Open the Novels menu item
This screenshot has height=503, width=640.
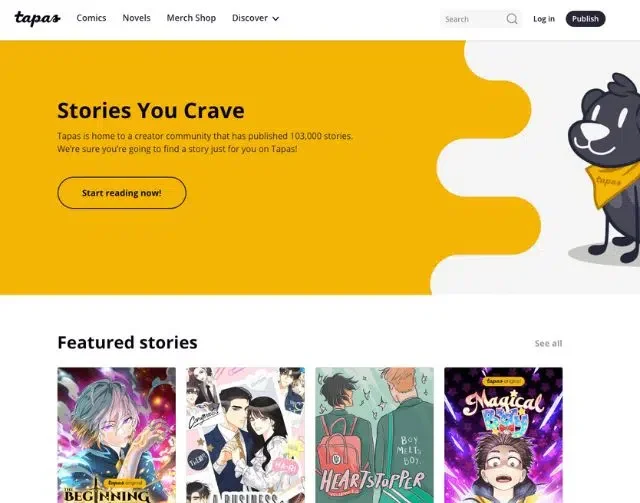[137, 18]
